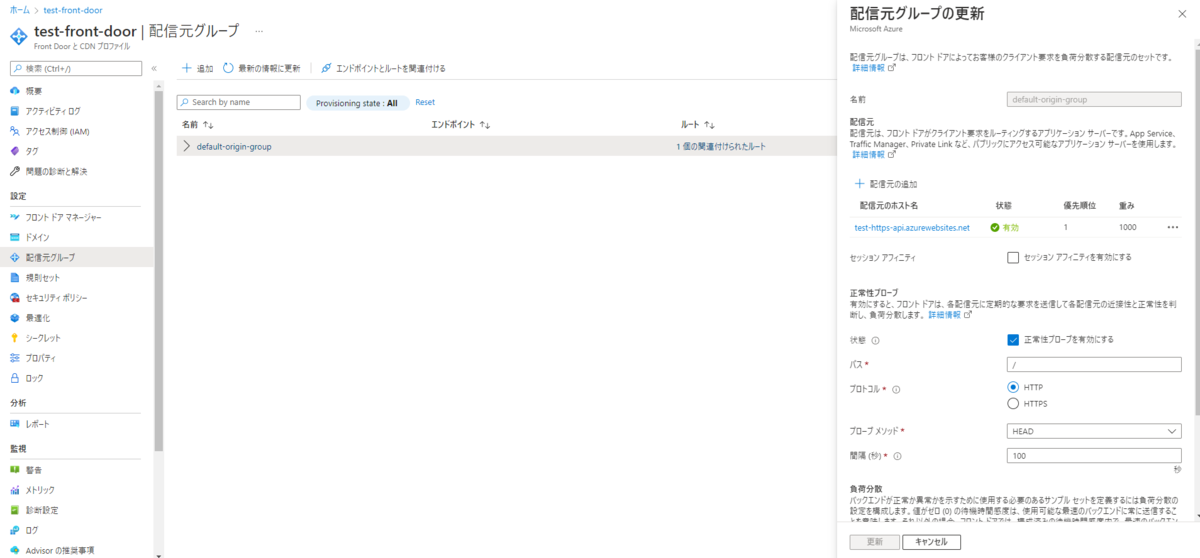This screenshot has width=1200, height=558.
Task: Open セキュリティ ポリシー page
Action: 56,298
